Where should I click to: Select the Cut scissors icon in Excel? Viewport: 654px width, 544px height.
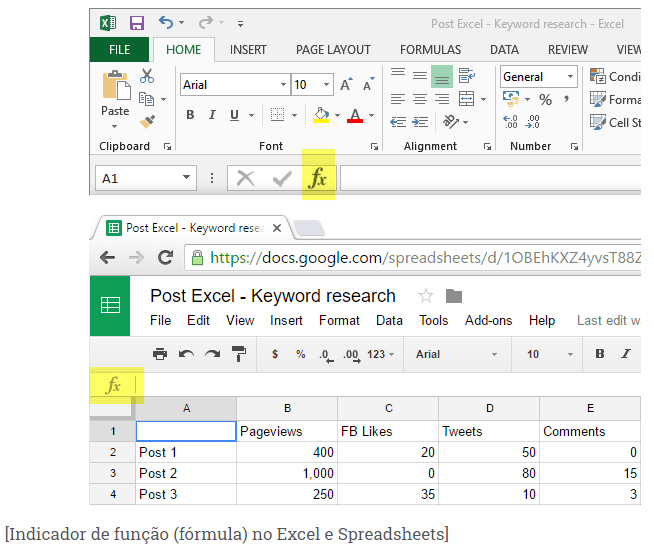[x=147, y=75]
